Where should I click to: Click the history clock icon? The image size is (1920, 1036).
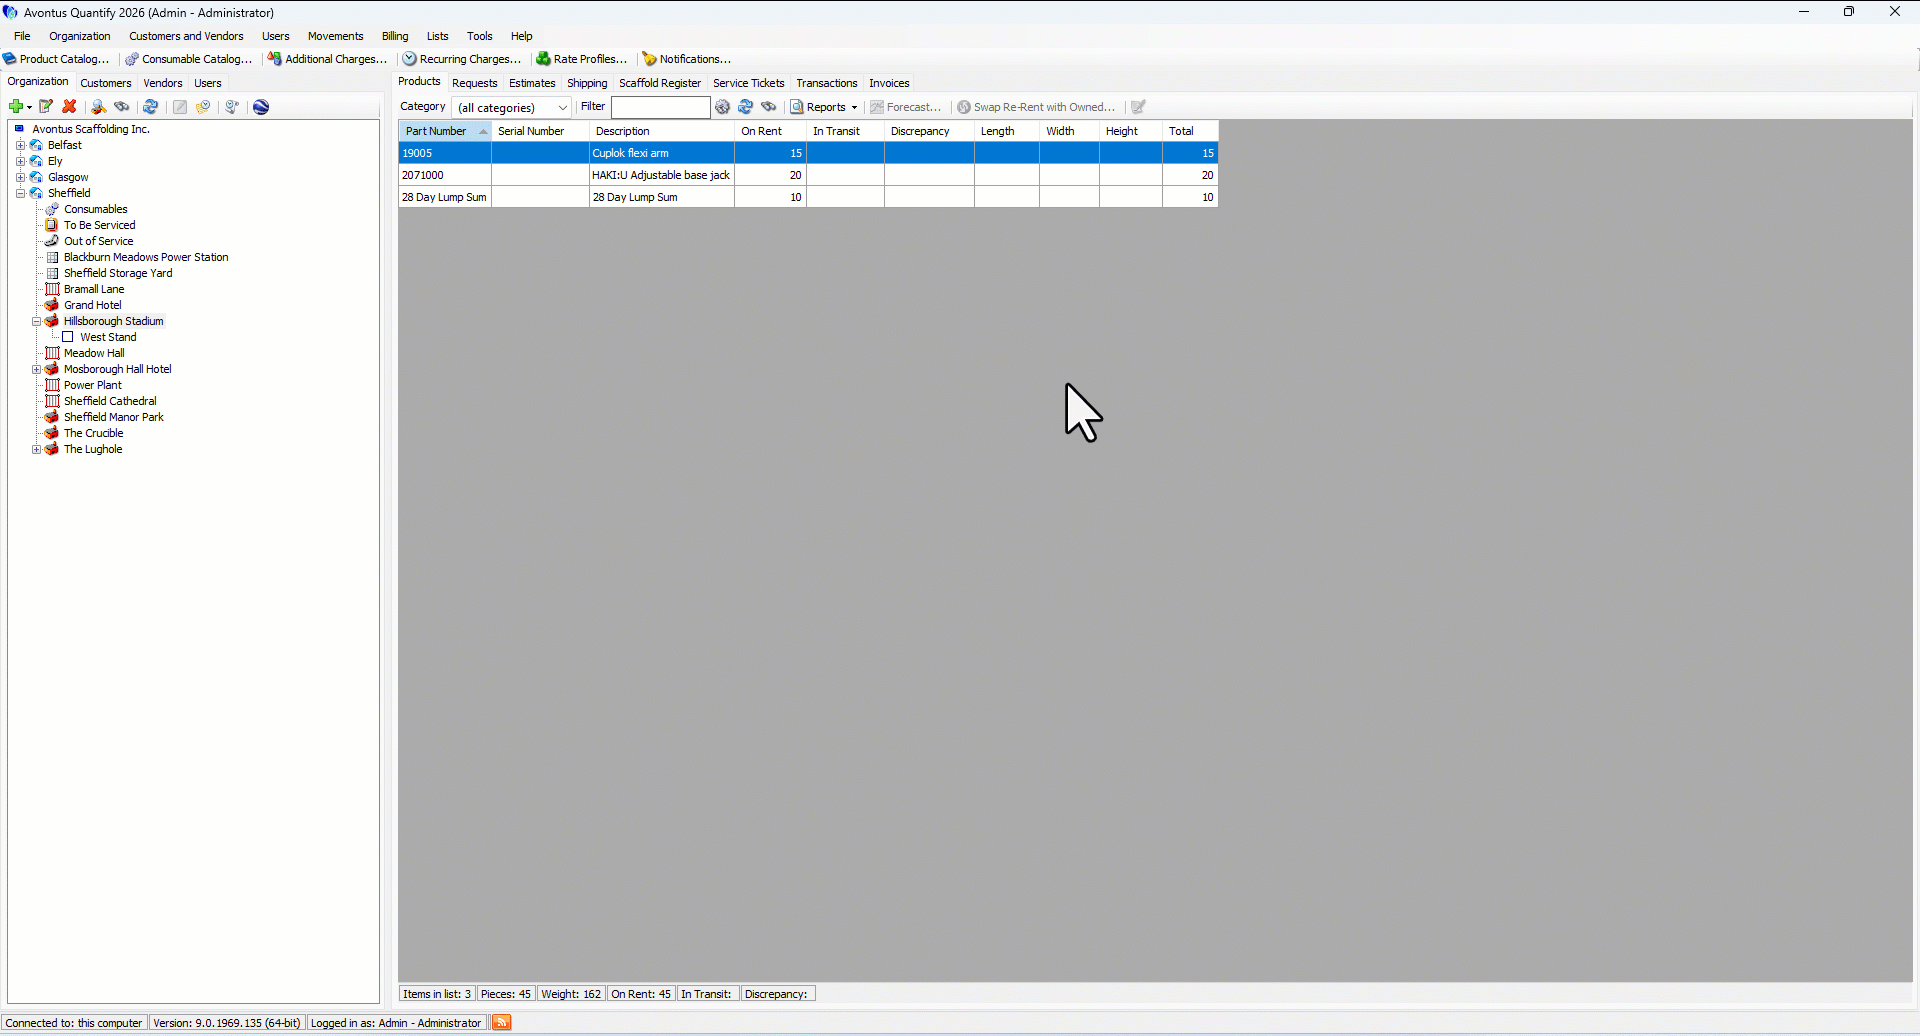click(x=232, y=107)
